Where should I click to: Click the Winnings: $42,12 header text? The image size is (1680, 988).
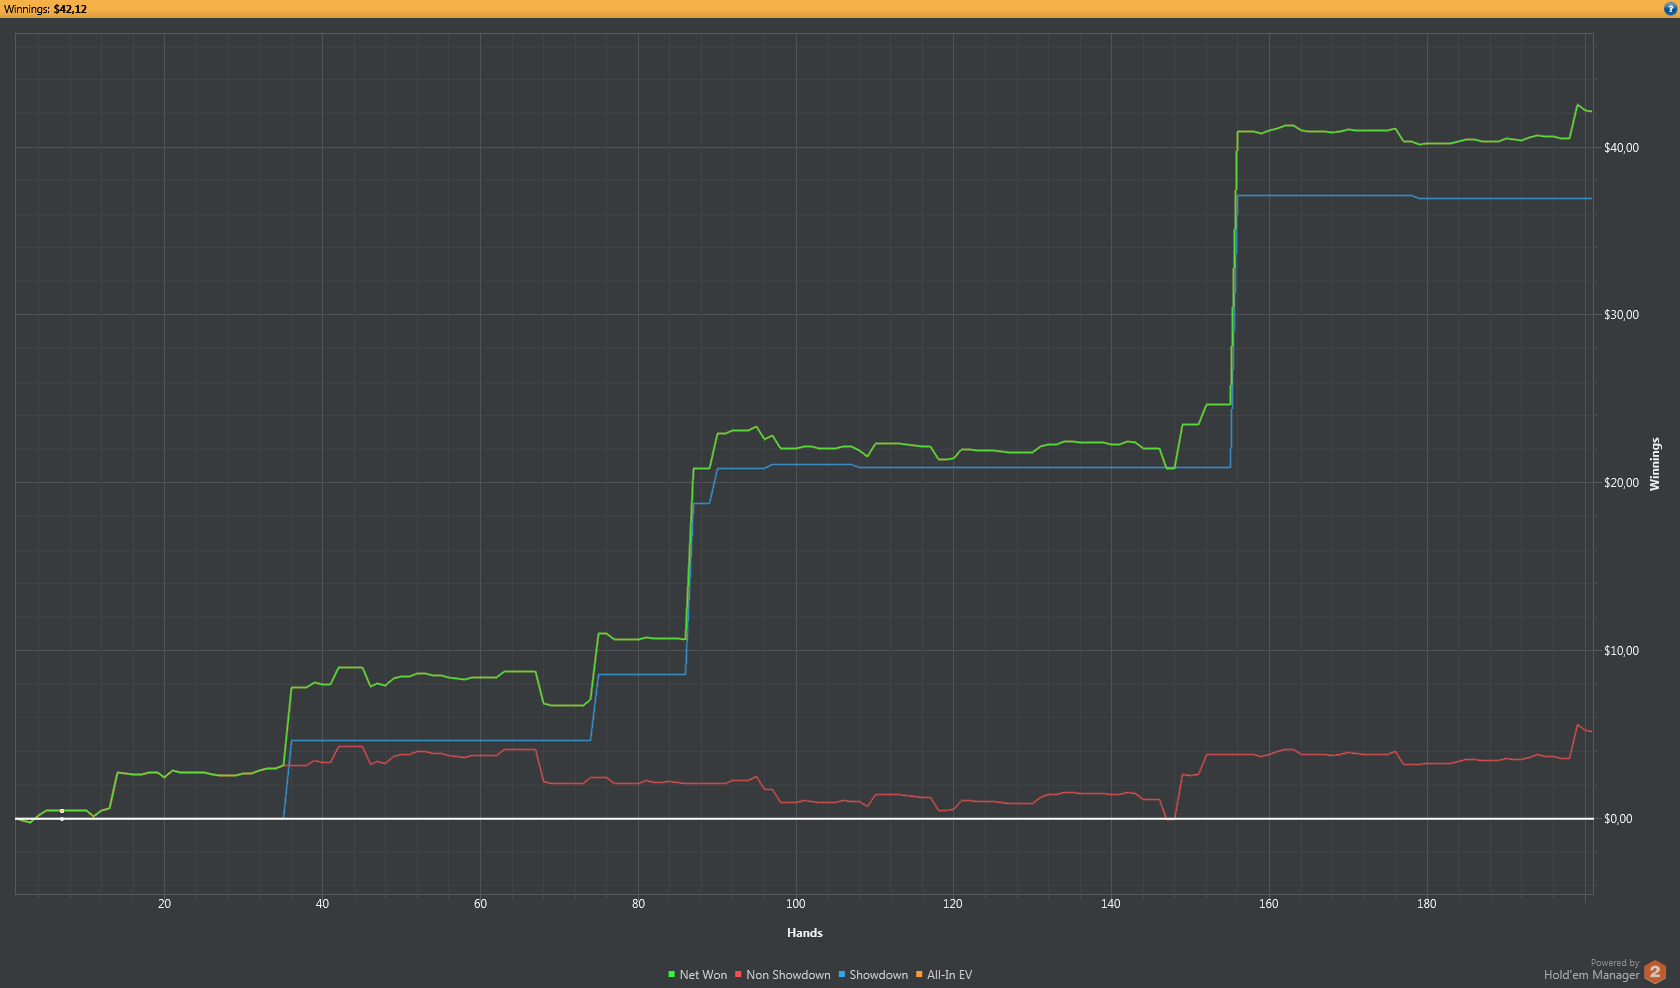click(x=45, y=9)
